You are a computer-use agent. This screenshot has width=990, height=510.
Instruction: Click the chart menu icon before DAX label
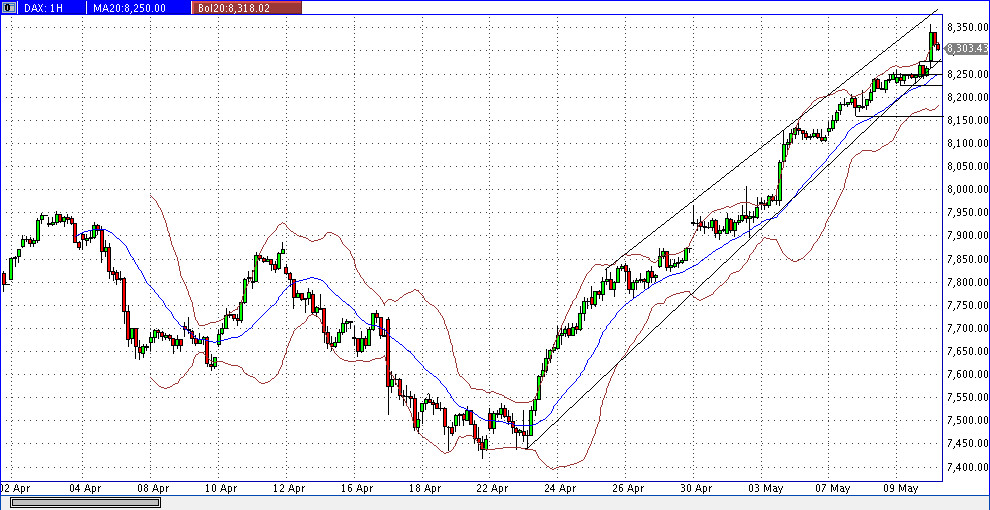coord(7,8)
